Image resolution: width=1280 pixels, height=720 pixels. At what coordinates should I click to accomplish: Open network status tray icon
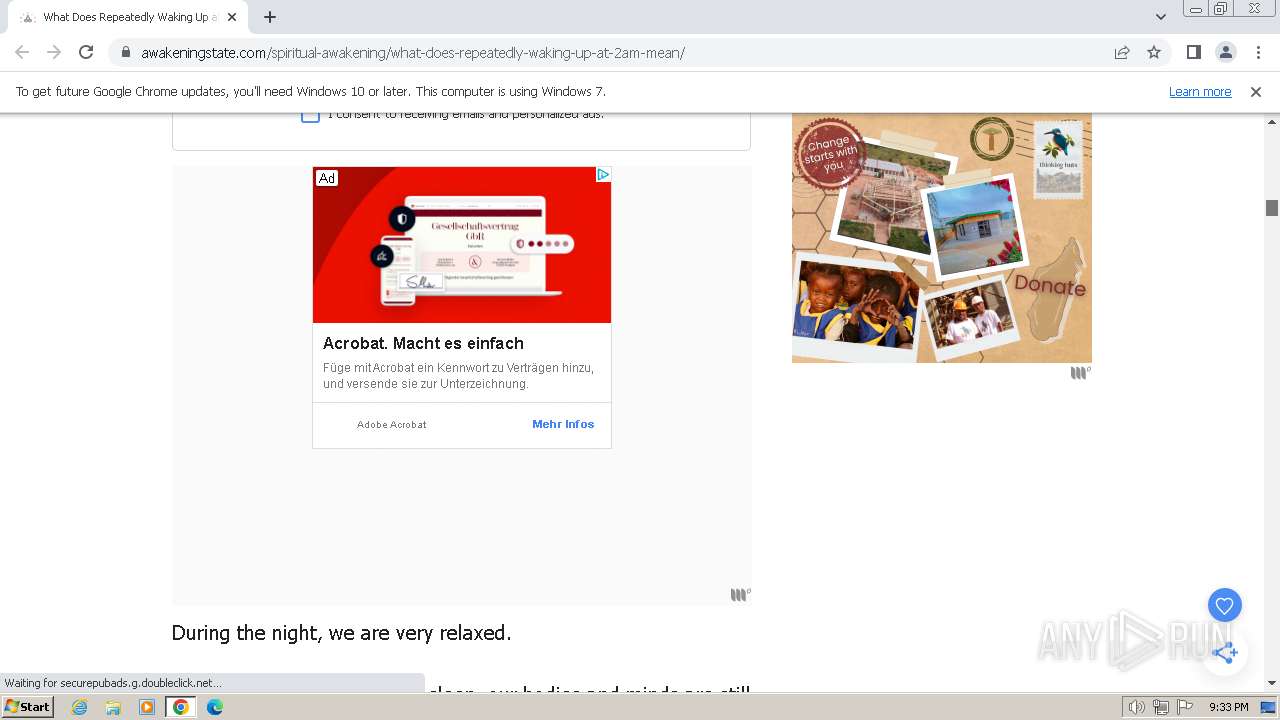click(1161, 707)
